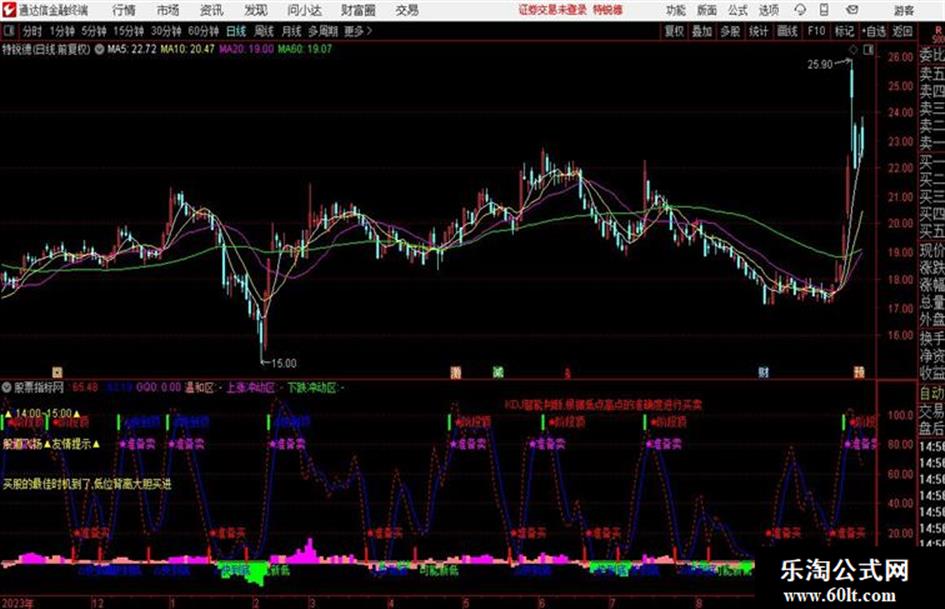
Task: Open the message envelope icon
Action: click(x=852, y=10)
